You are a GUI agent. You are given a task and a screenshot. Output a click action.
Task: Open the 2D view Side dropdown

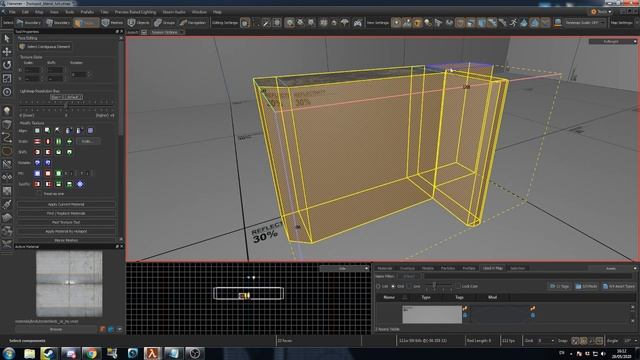[x=344, y=269]
